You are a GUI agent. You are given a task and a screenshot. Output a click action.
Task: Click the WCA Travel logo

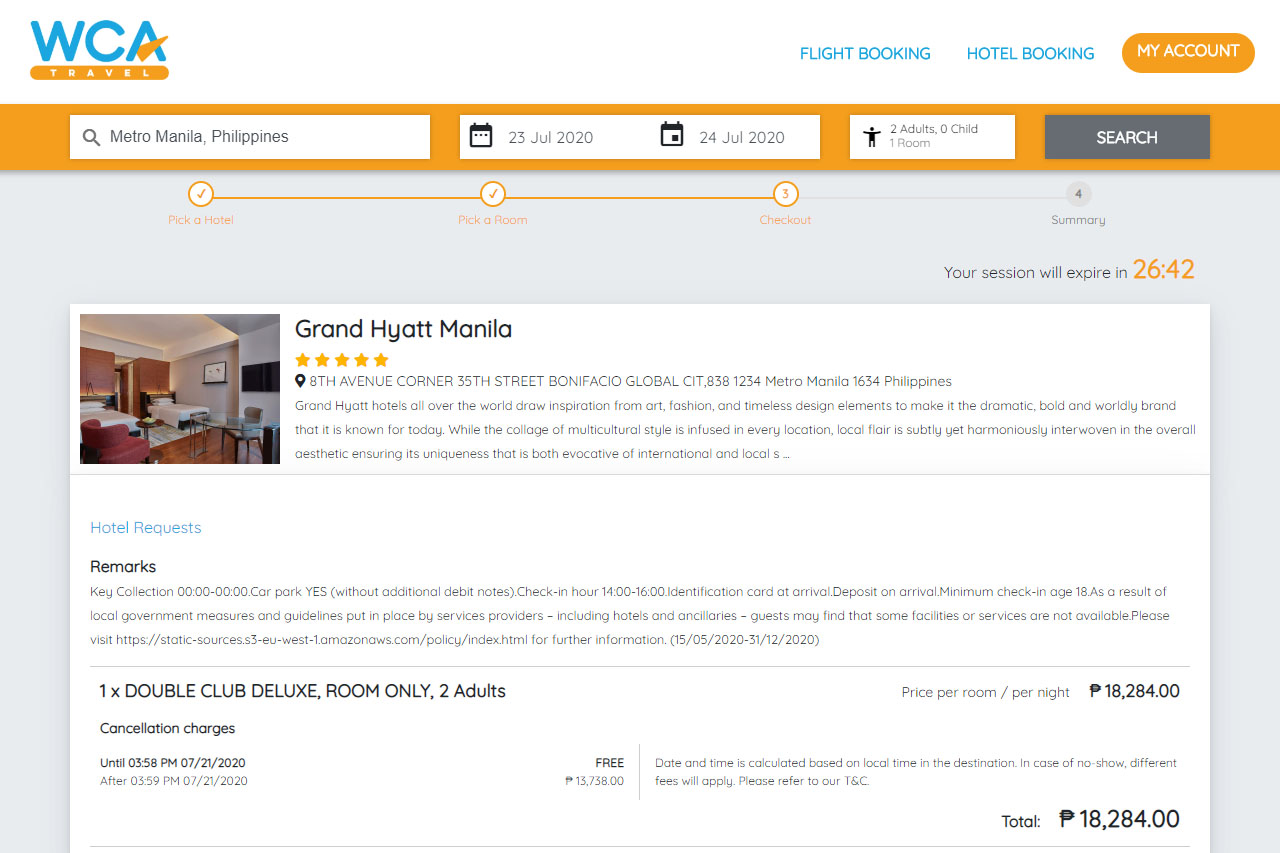99,50
